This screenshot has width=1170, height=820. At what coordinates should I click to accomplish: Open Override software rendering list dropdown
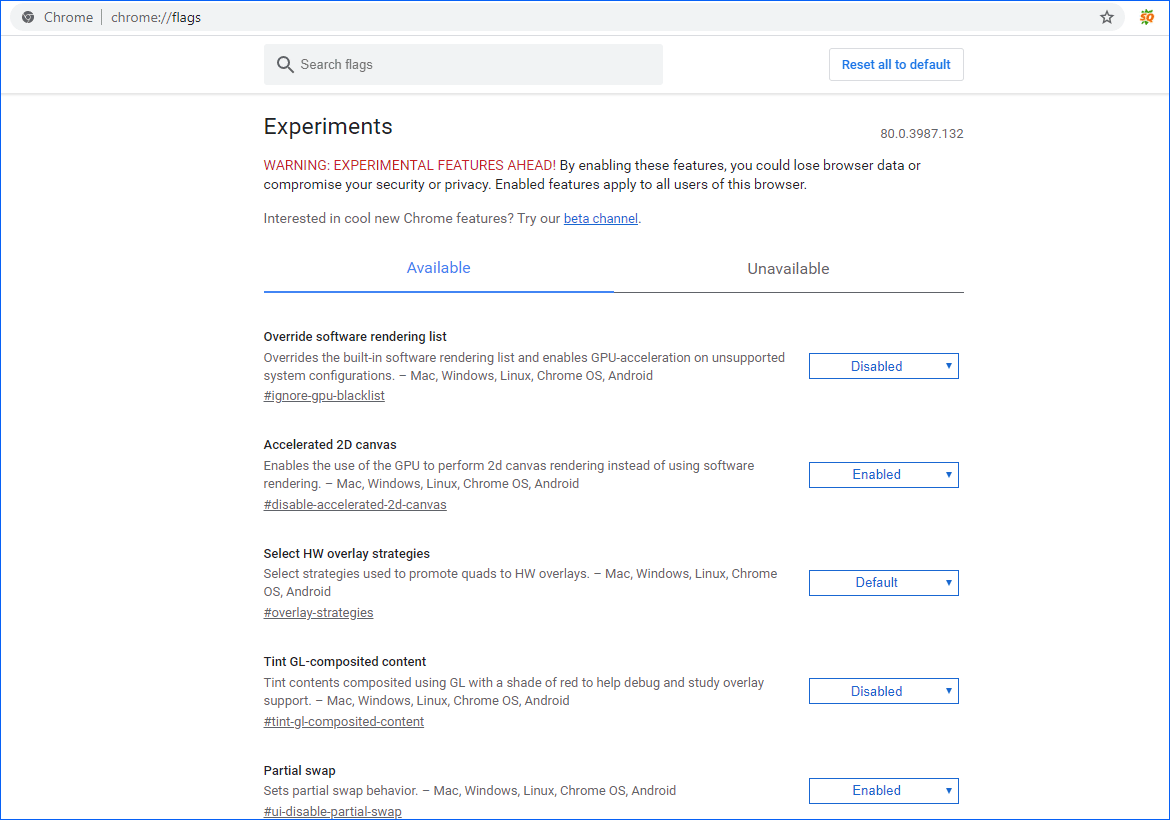tap(883, 366)
